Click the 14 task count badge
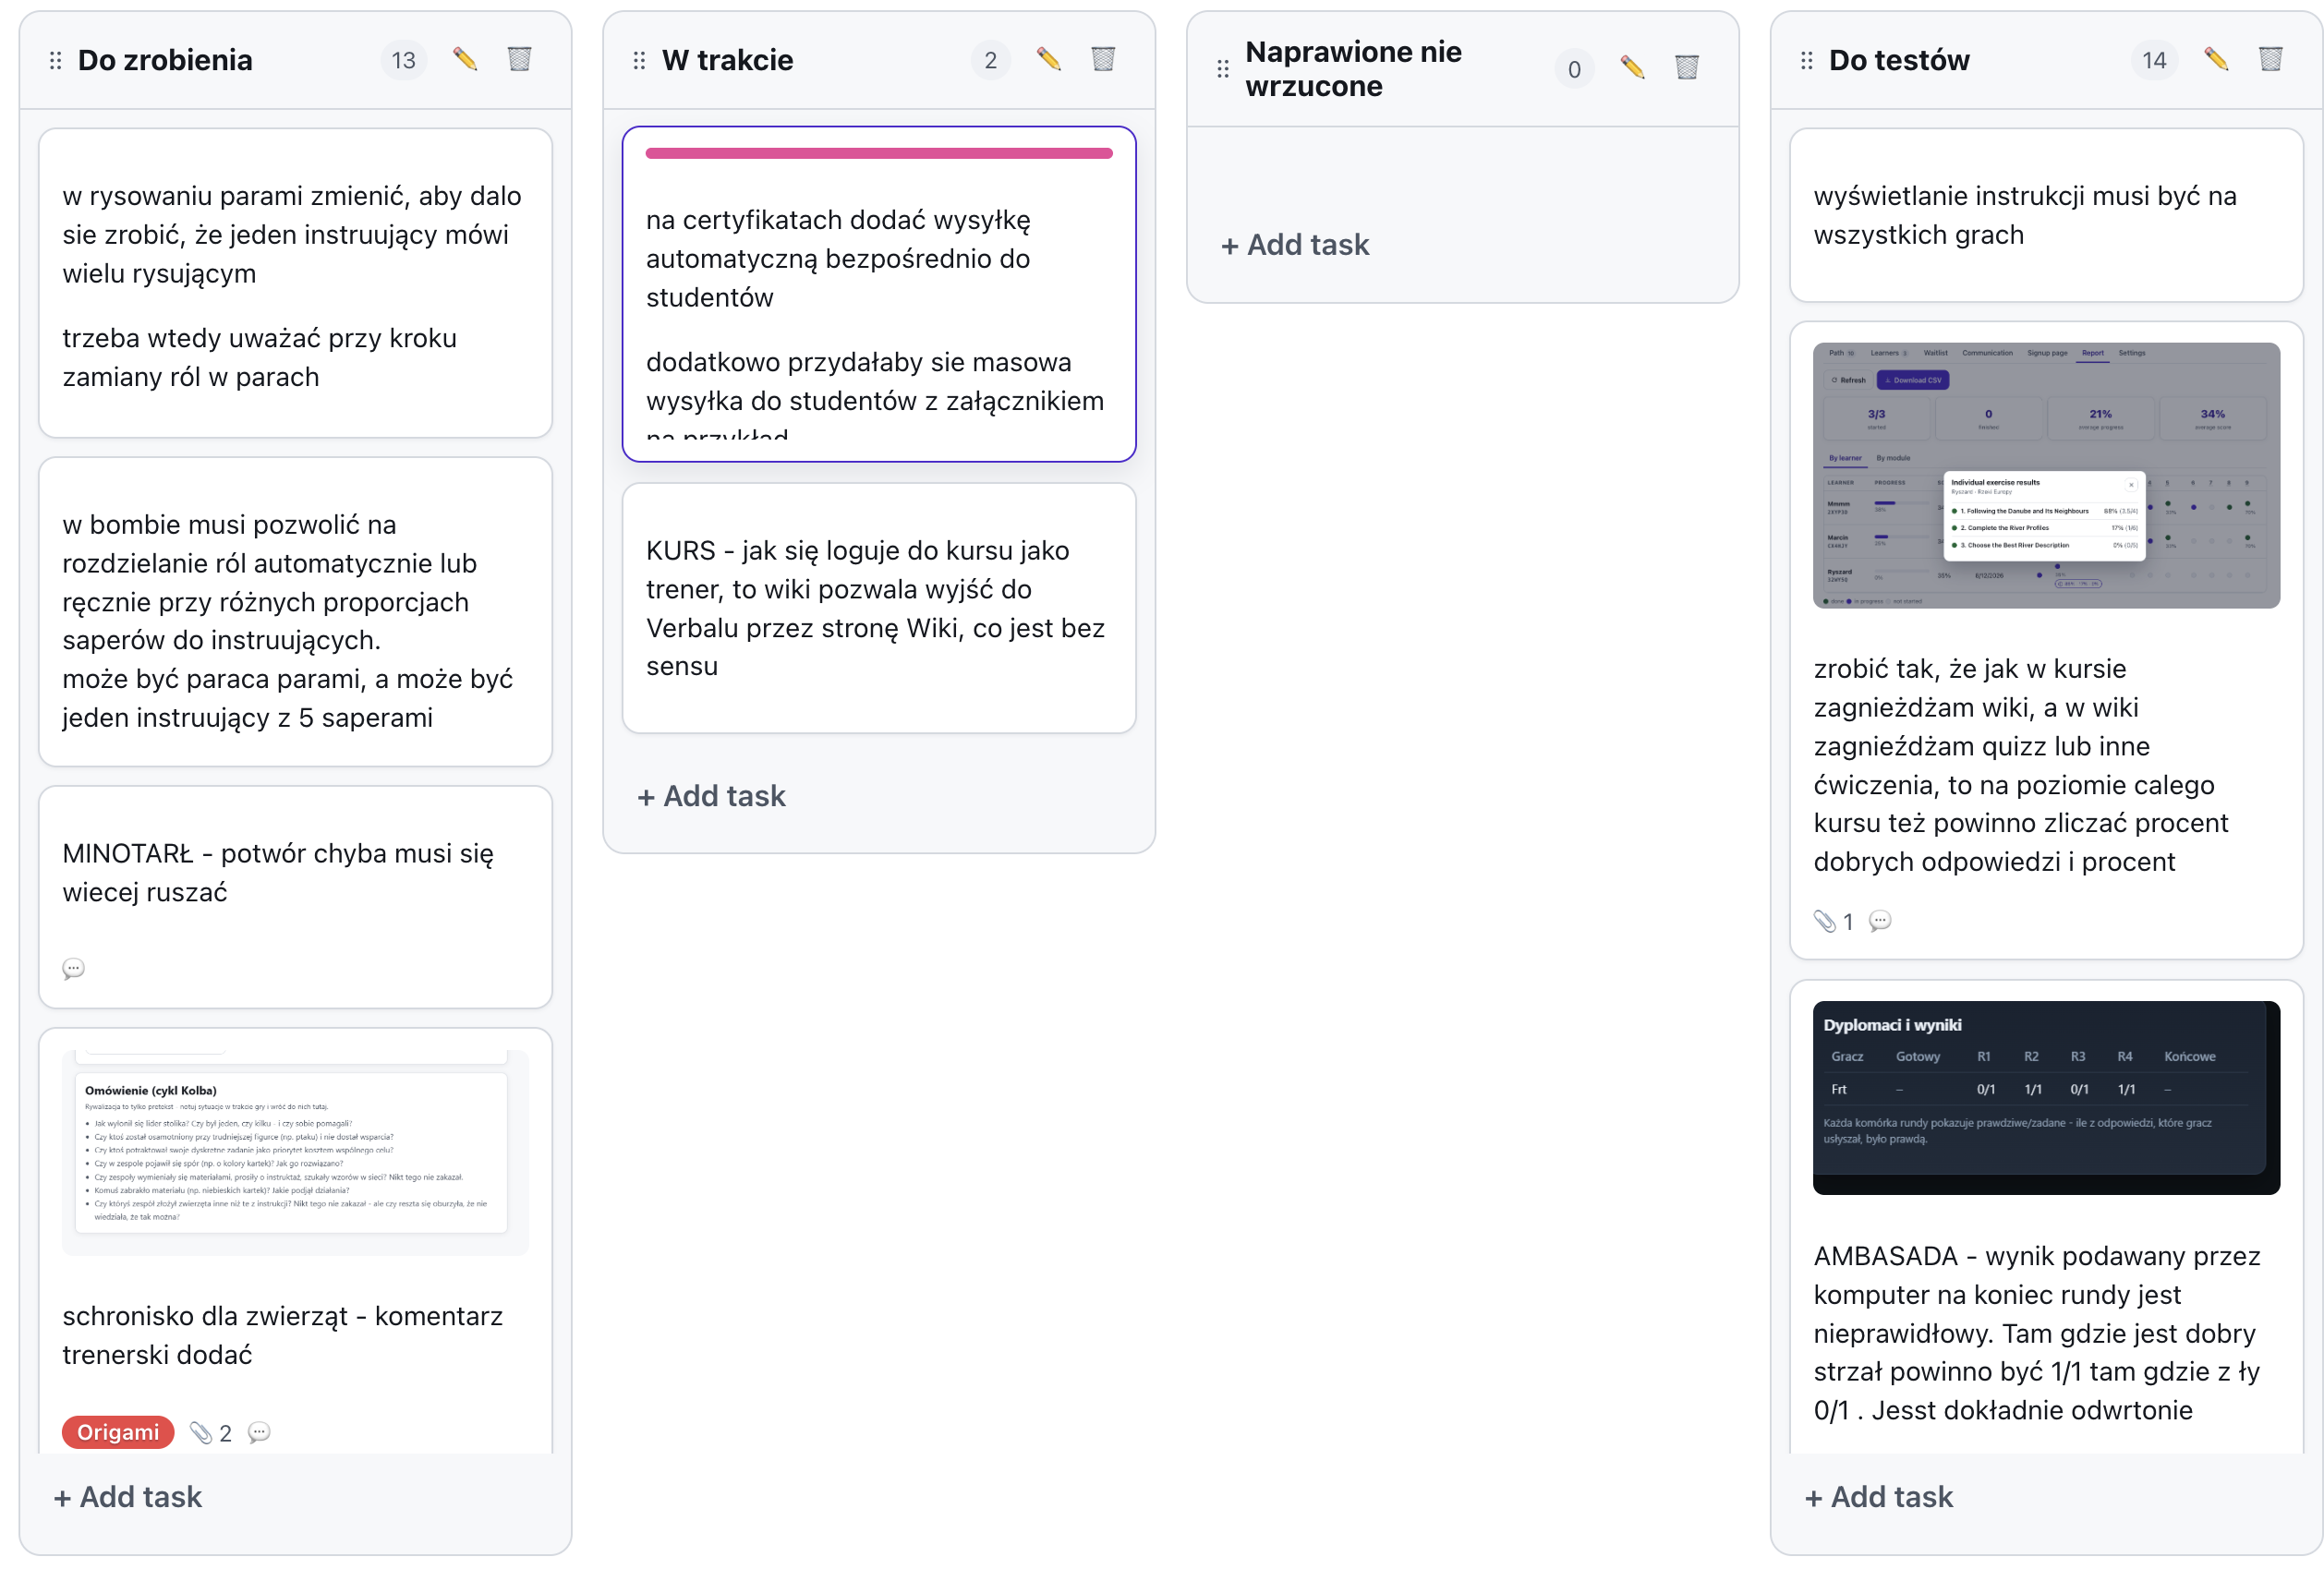Screen dimensions: 2324x1581 click(x=2154, y=60)
